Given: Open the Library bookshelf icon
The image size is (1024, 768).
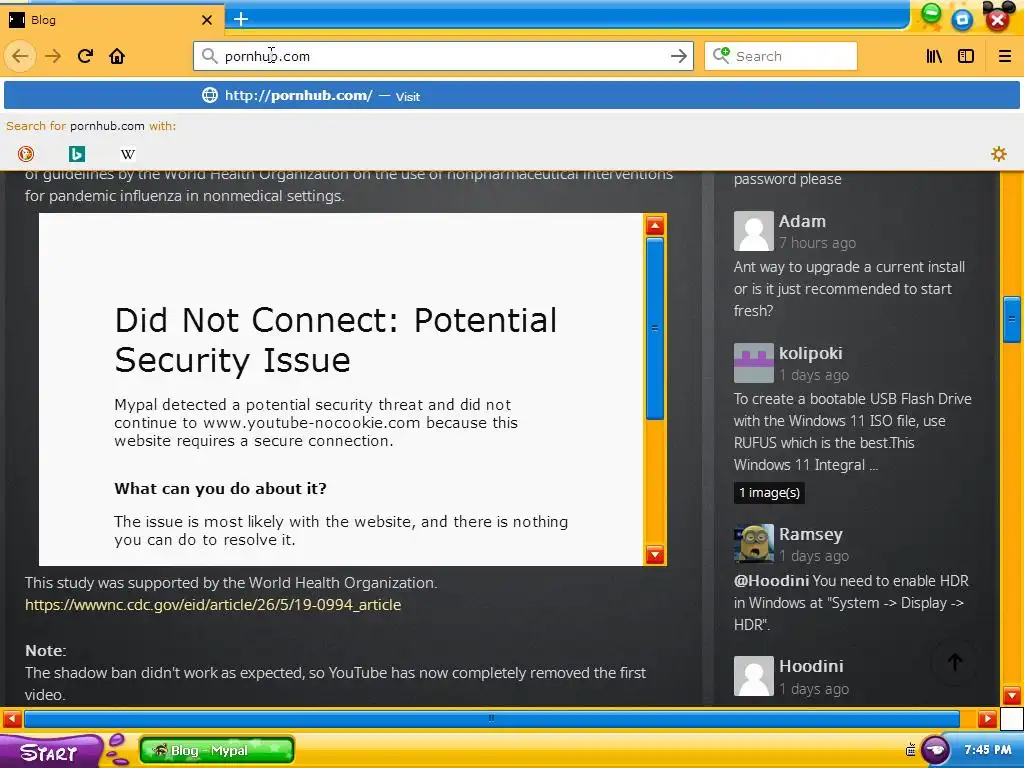Looking at the screenshot, I should click(x=934, y=56).
